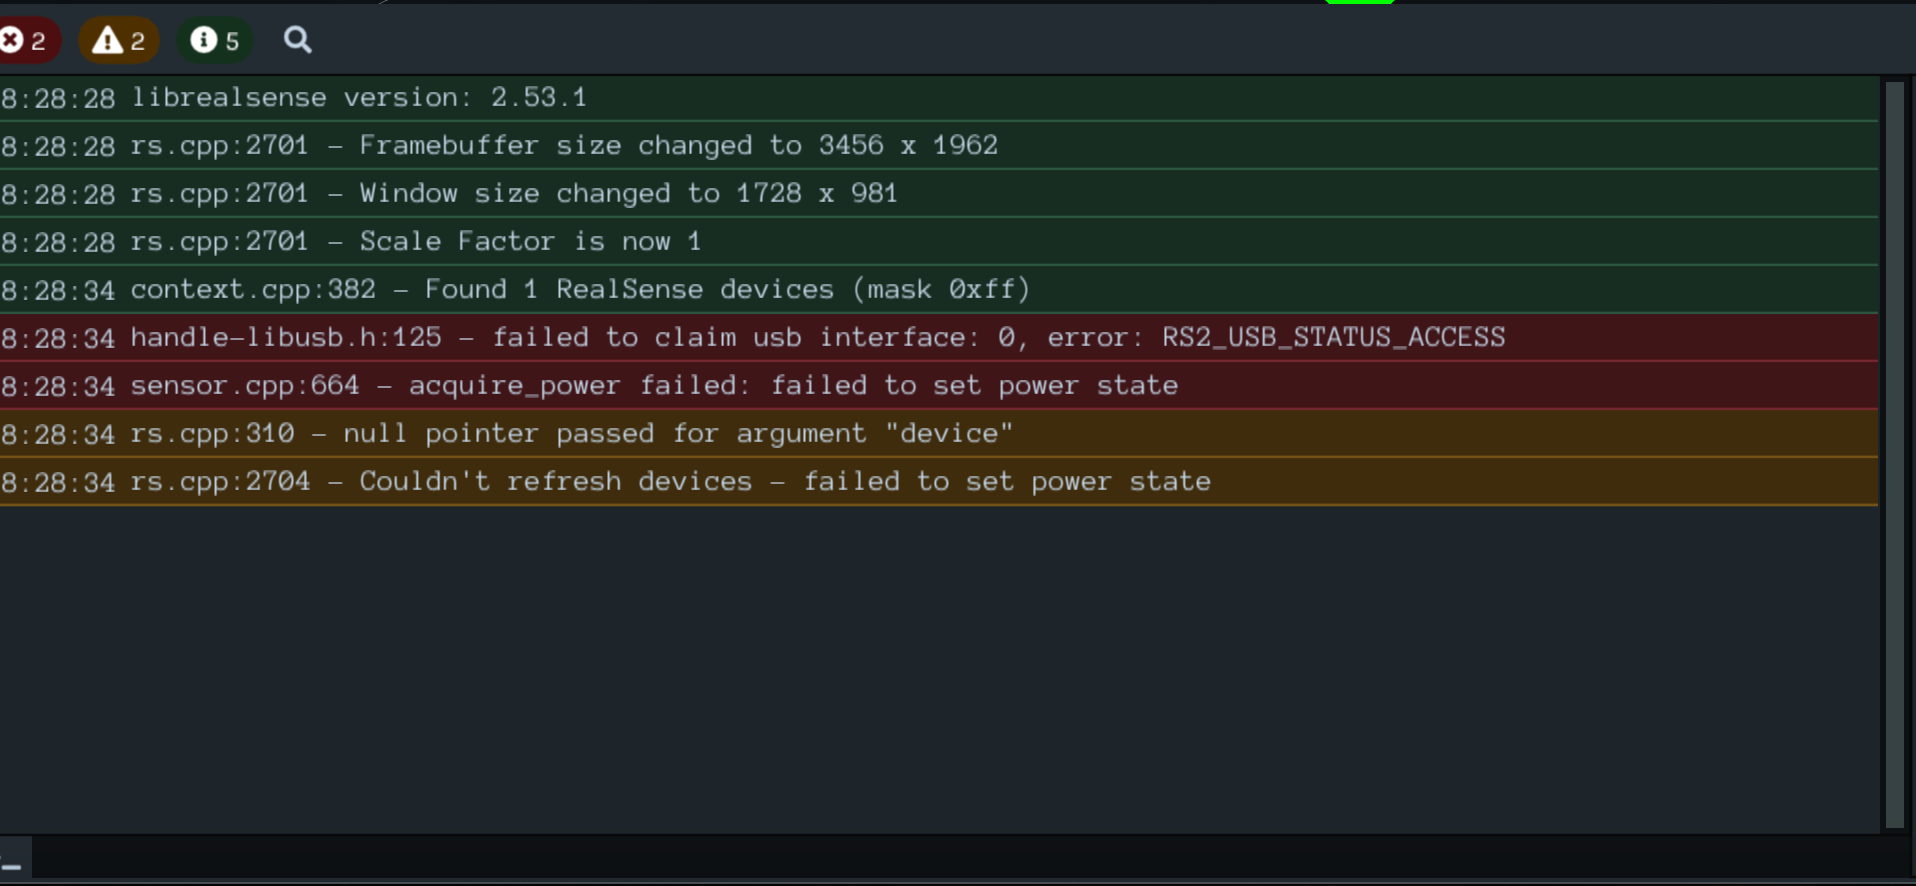Click the yellow warning triangle icon

[x=108, y=40]
